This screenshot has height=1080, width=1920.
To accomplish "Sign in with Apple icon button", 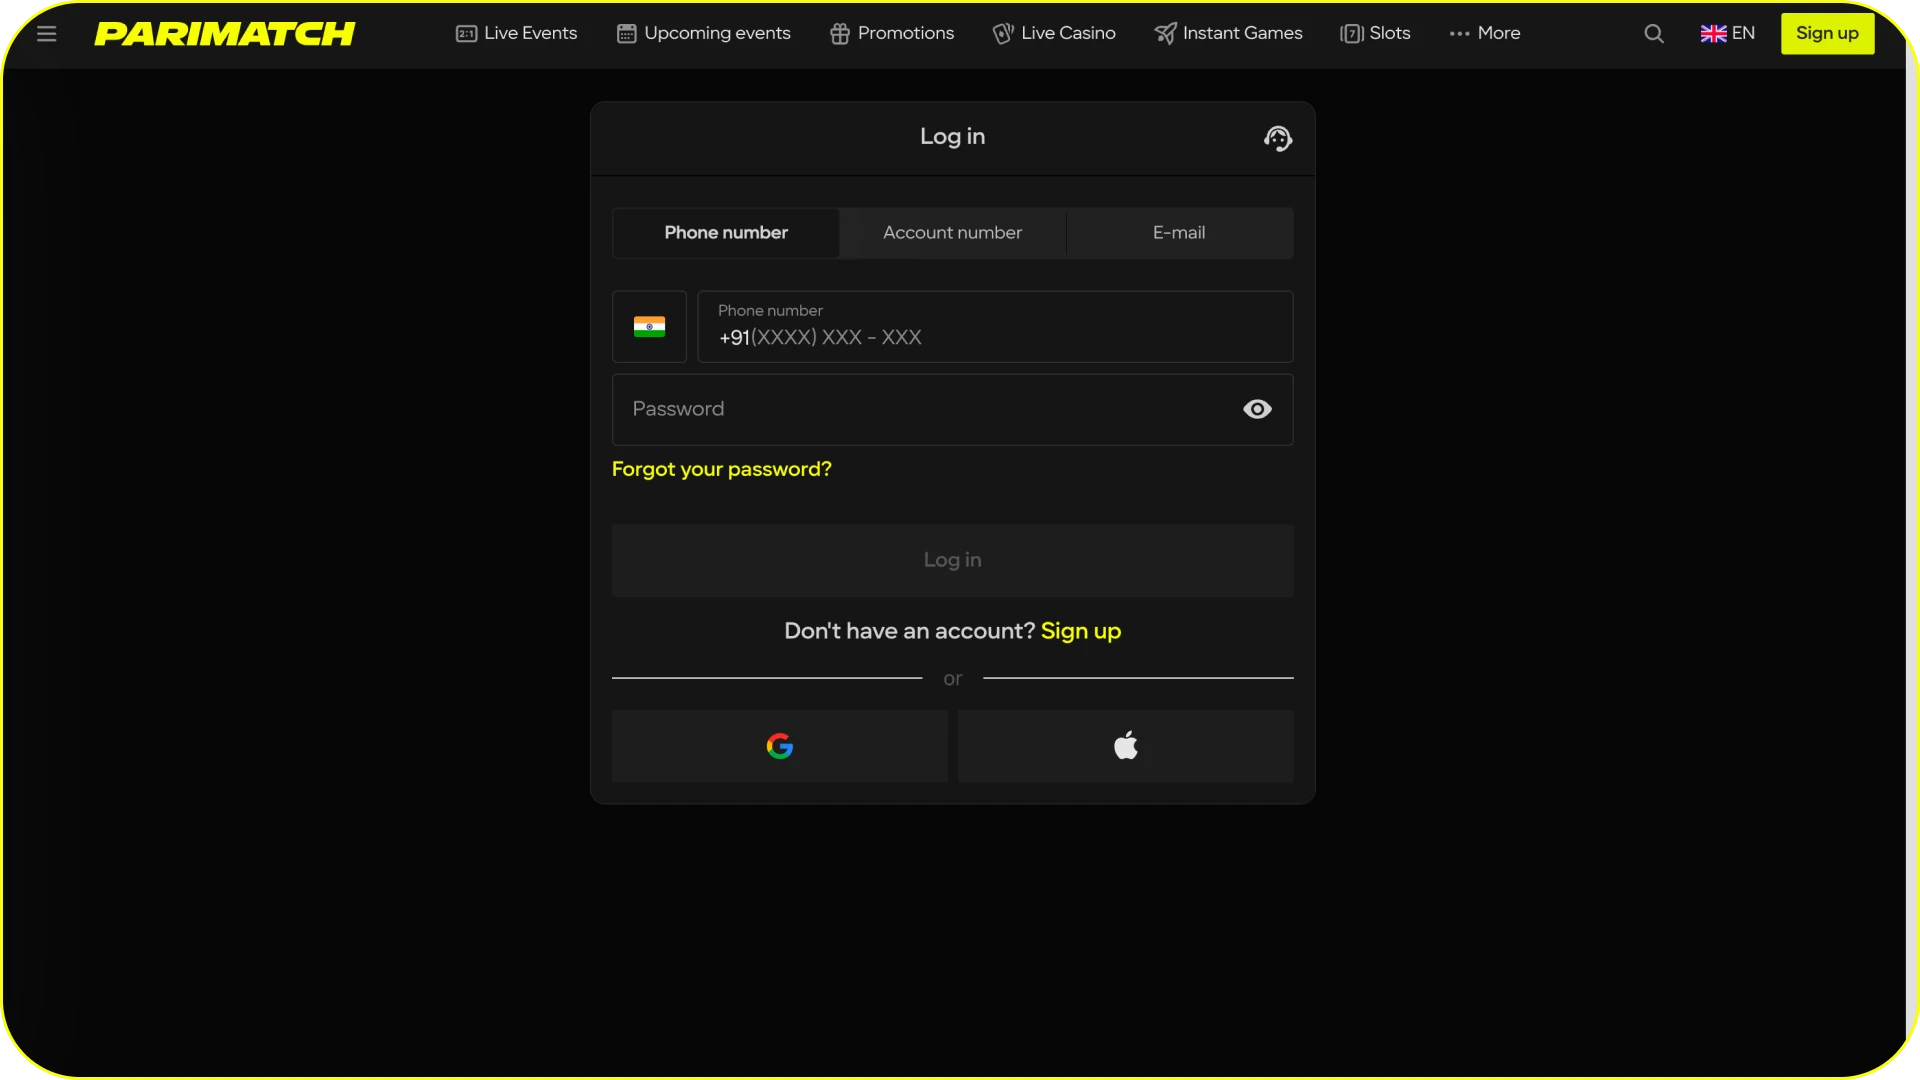I will point(1126,746).
